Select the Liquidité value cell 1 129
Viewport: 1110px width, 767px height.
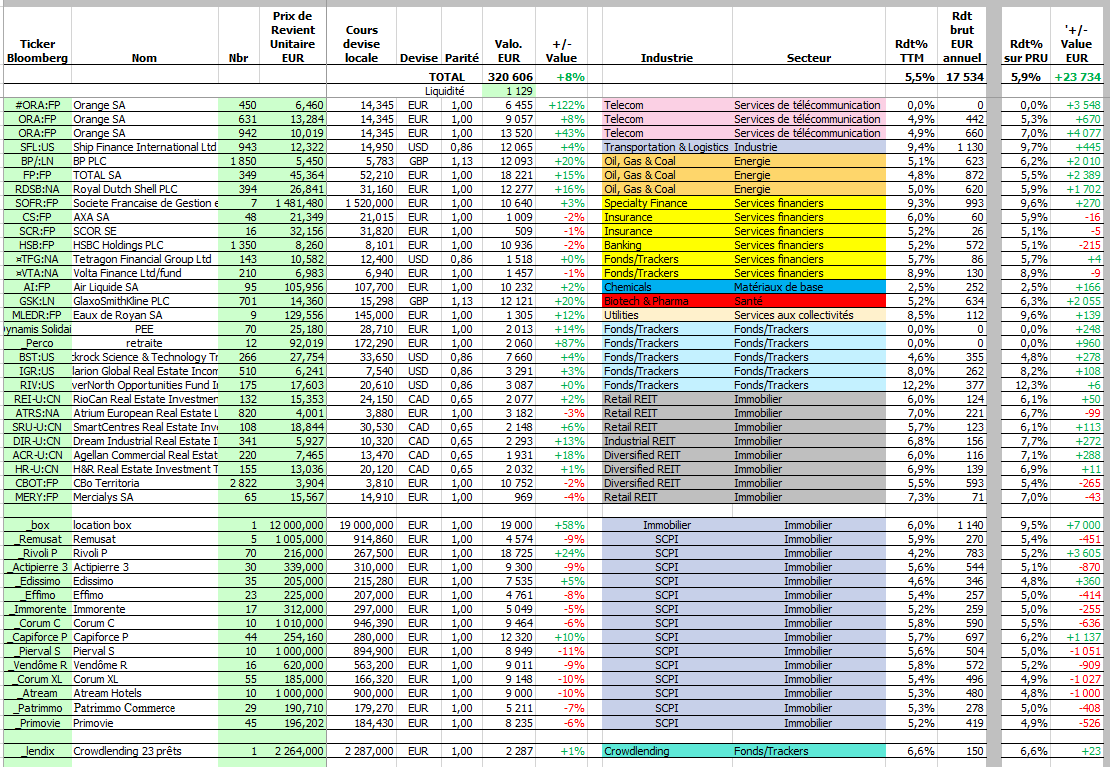click(509, 91)
